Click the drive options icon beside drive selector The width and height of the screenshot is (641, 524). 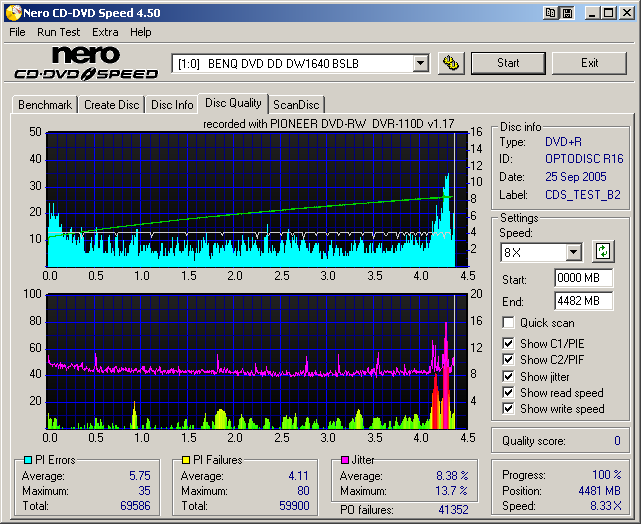coord(451,63)
